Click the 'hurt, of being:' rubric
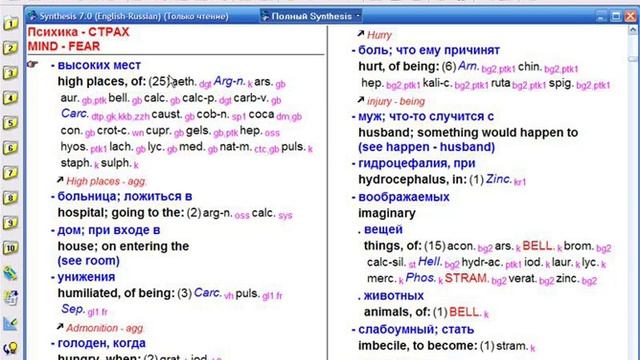640x360 pixels. coord(398,66)
